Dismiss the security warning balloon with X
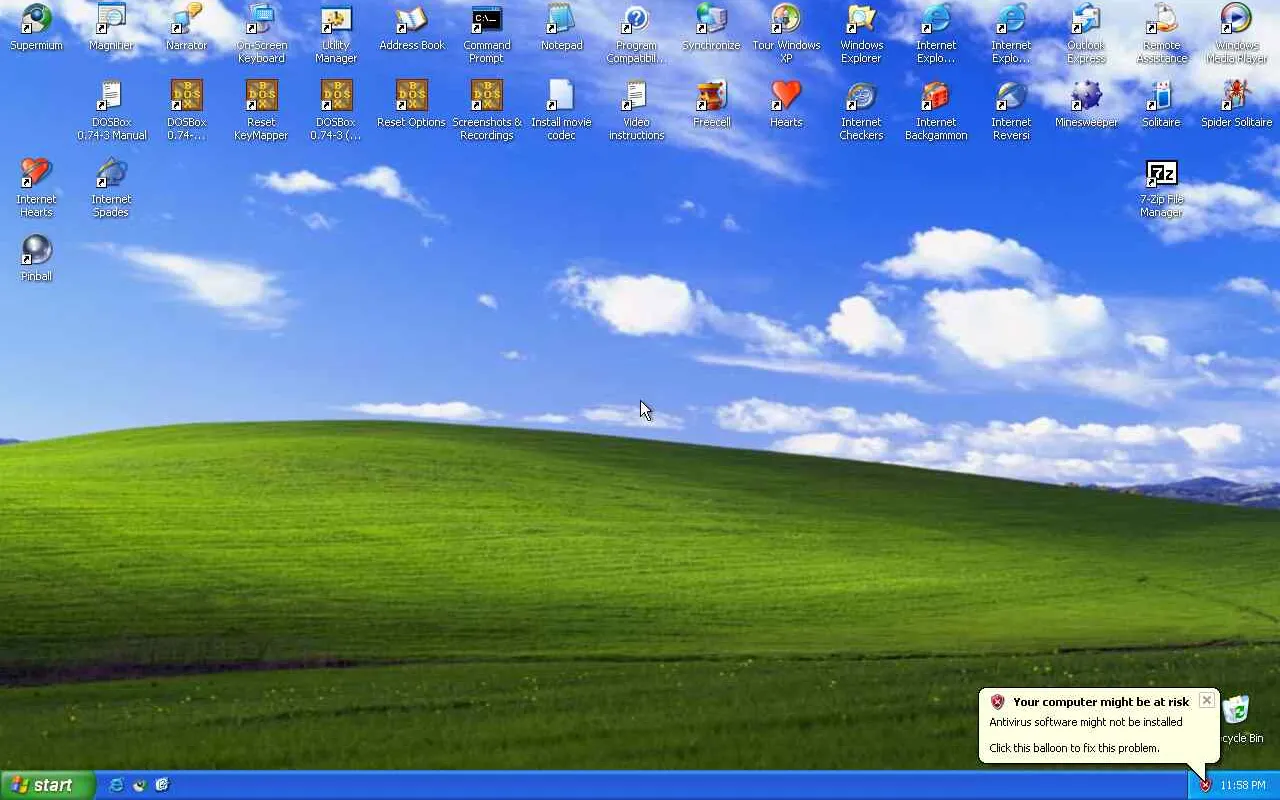Viewport: 1280px width, 800px height. (x=1206, y=700)
